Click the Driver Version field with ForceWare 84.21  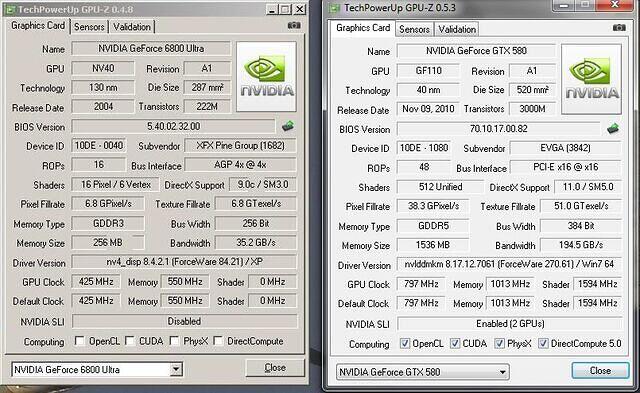pos(184,262)
